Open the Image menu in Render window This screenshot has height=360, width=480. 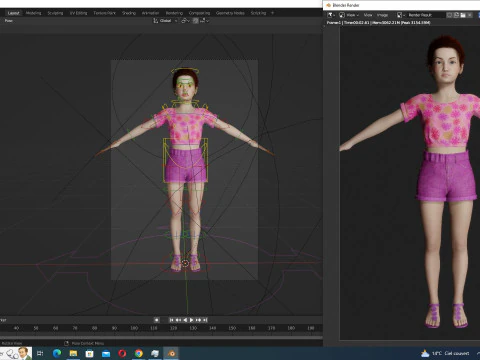tap(382, 15)
